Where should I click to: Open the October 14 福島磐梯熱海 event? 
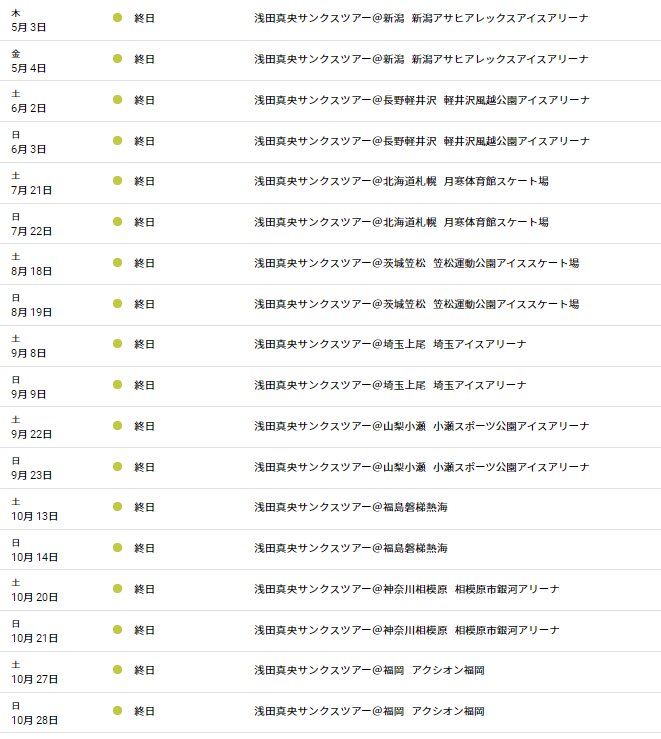350,548
